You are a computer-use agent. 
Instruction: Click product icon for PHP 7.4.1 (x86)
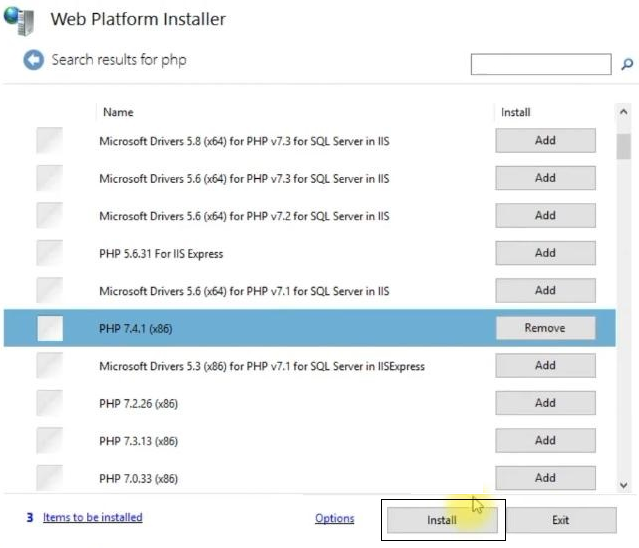pyautogui.click(x=50, y=328)
